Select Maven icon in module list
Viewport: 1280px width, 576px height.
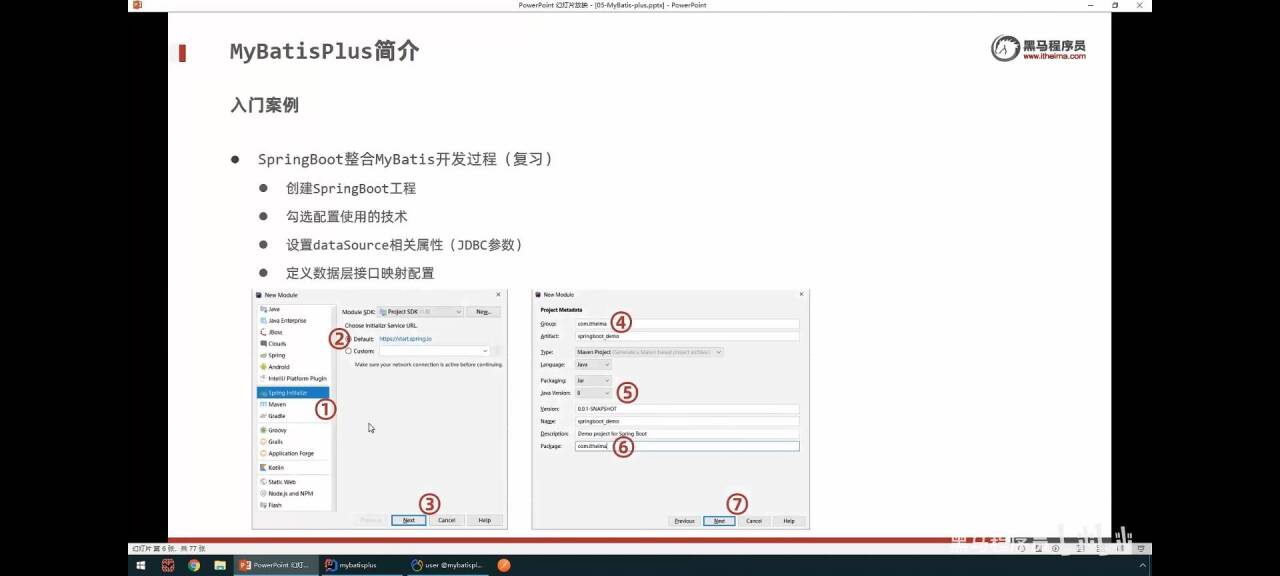(263, 404)
